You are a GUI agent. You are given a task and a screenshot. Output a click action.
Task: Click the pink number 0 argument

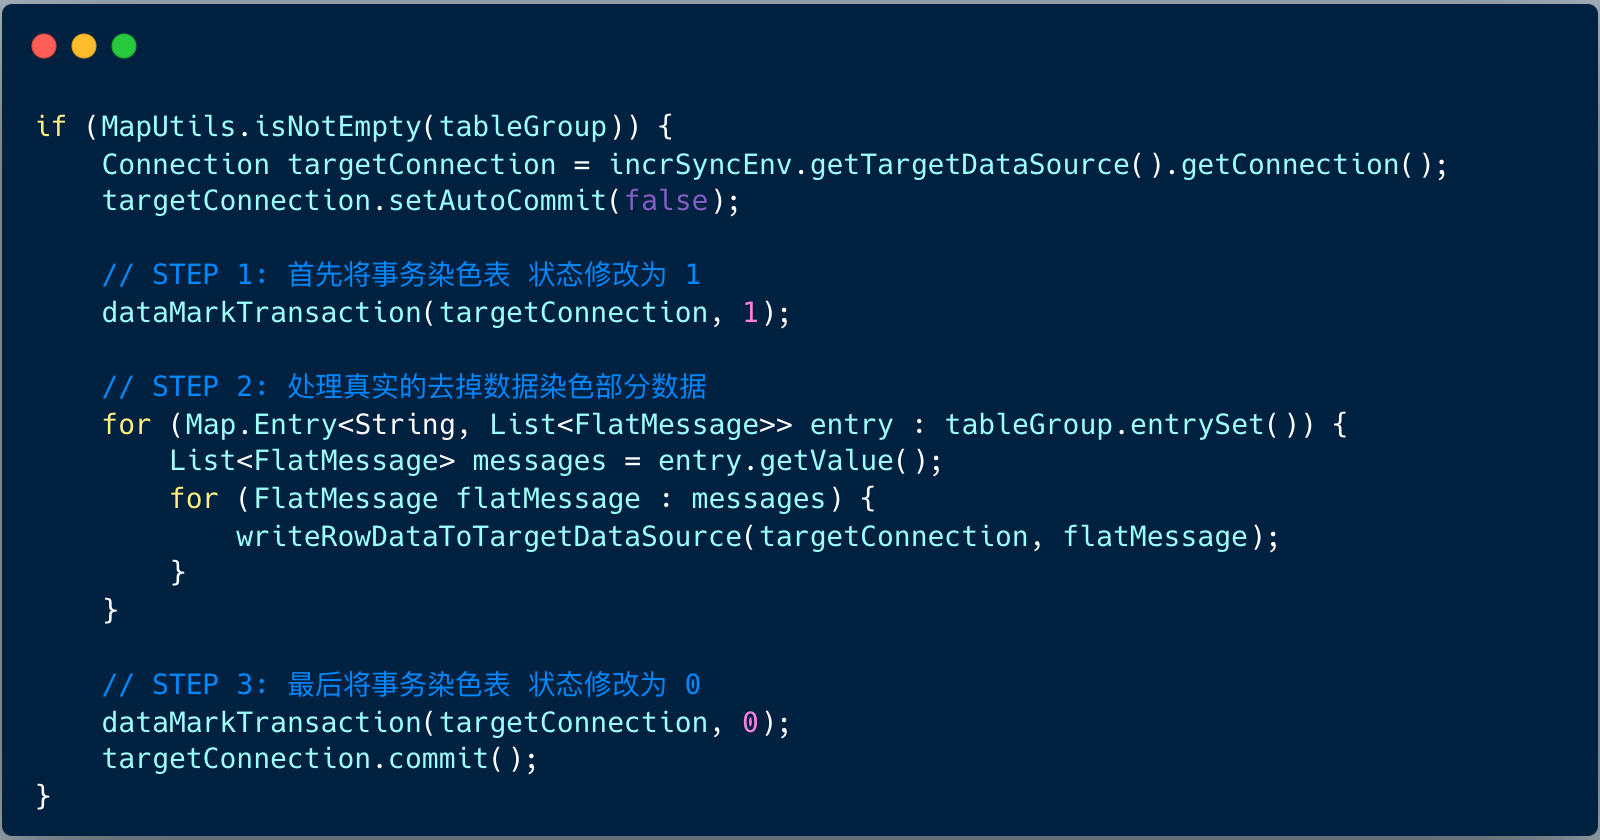pos(750,723)
